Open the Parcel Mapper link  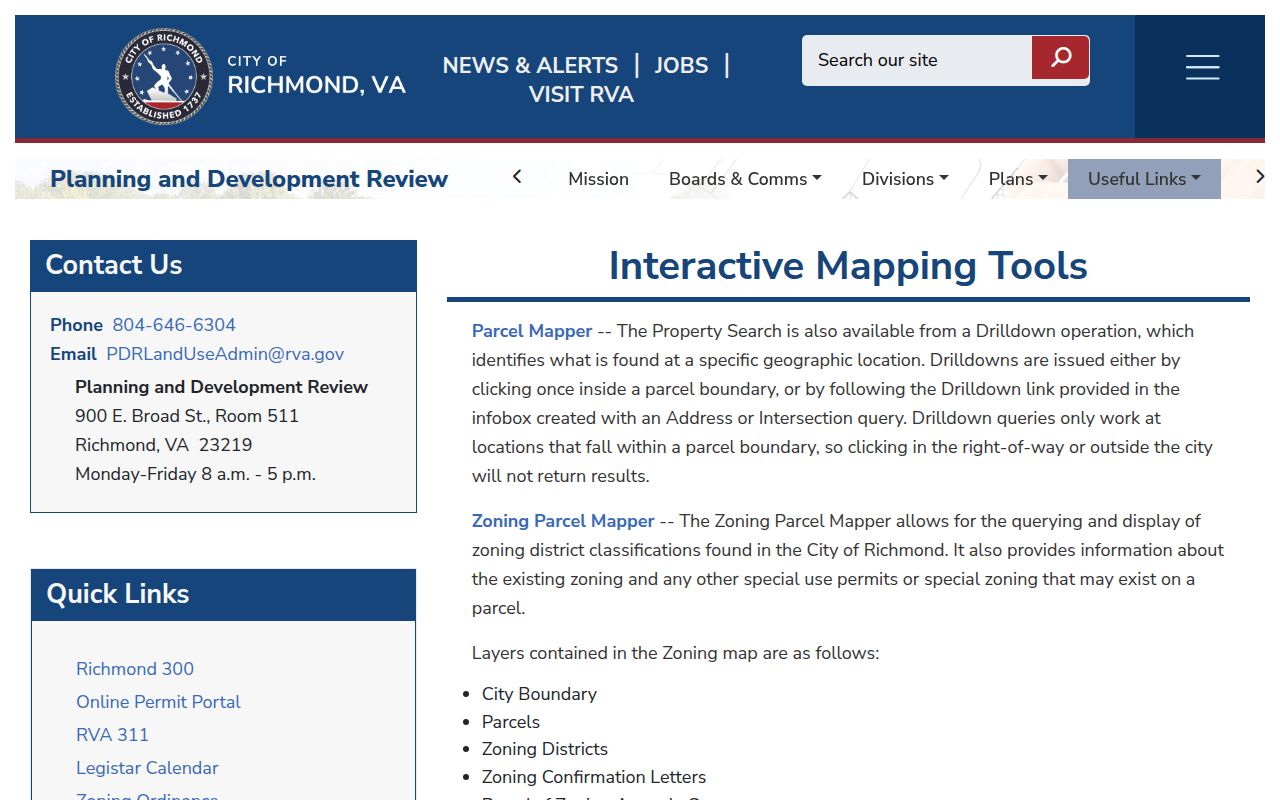point(532,331)
